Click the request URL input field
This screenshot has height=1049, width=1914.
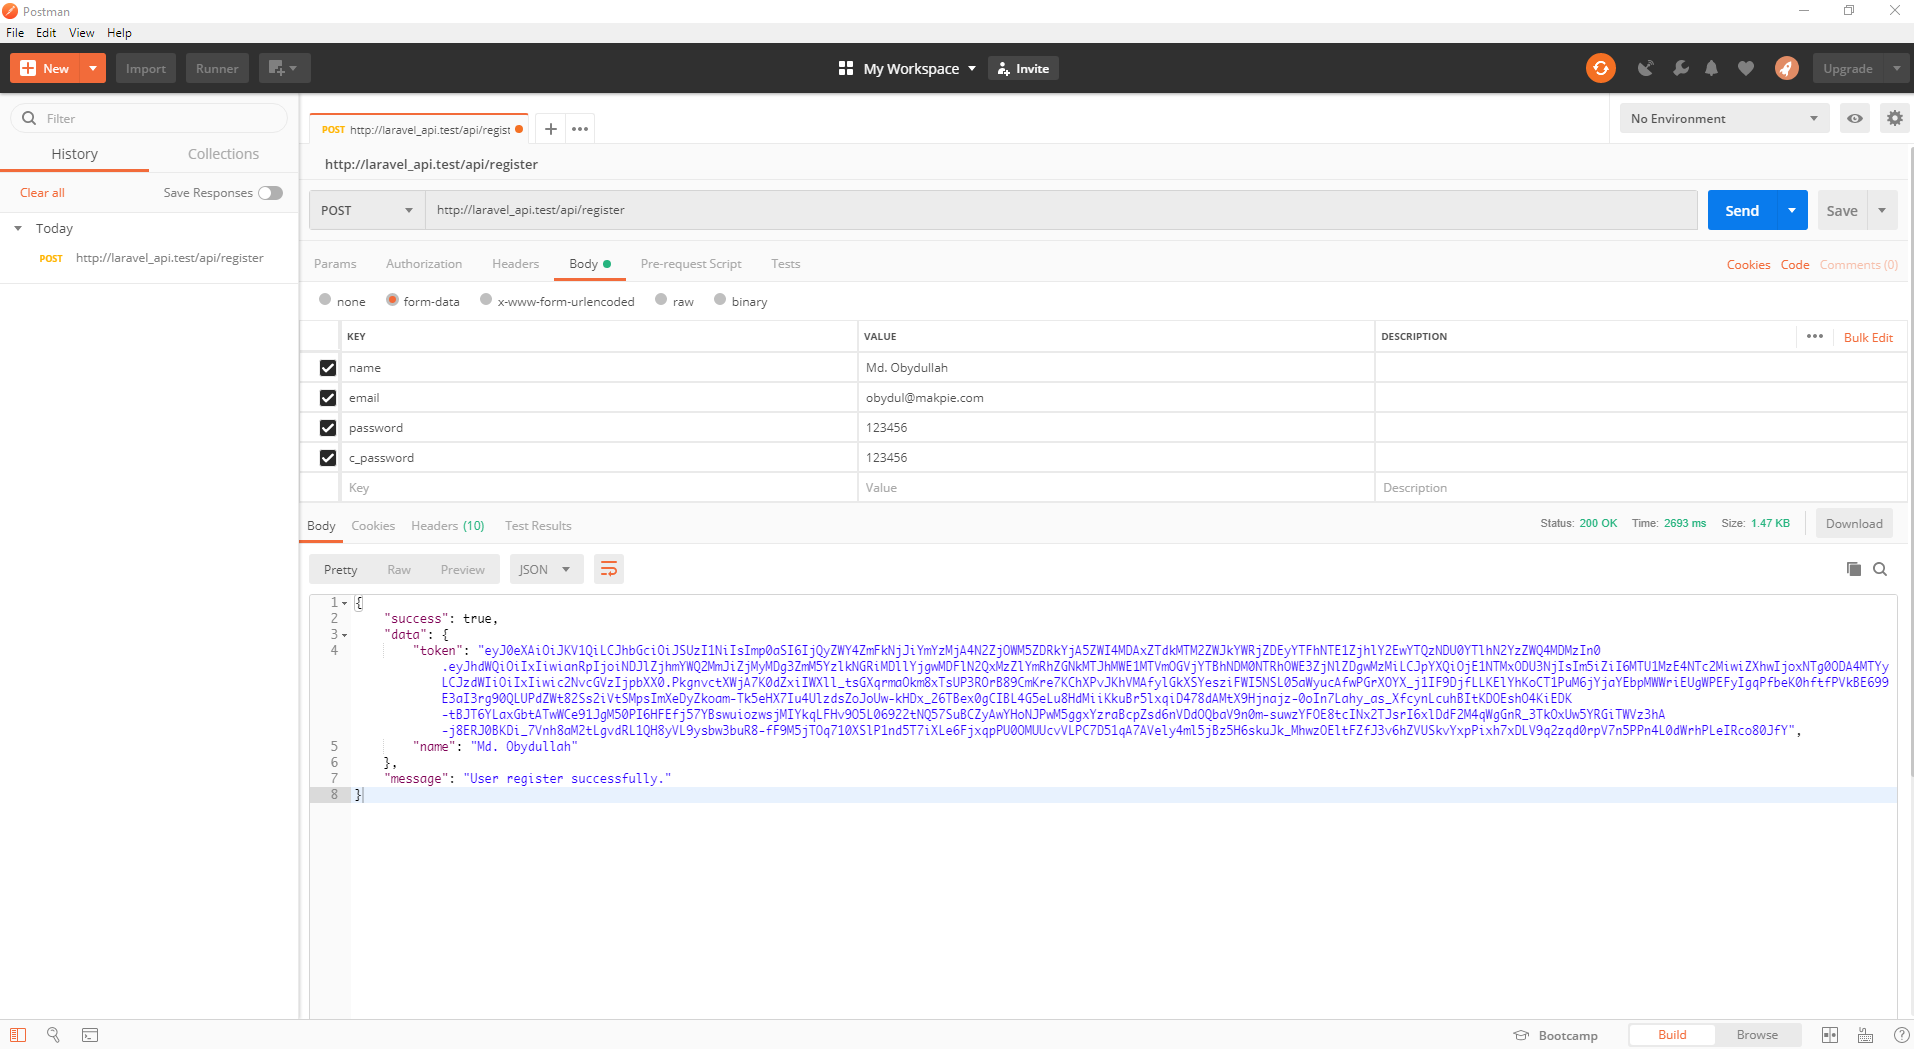1061,210
